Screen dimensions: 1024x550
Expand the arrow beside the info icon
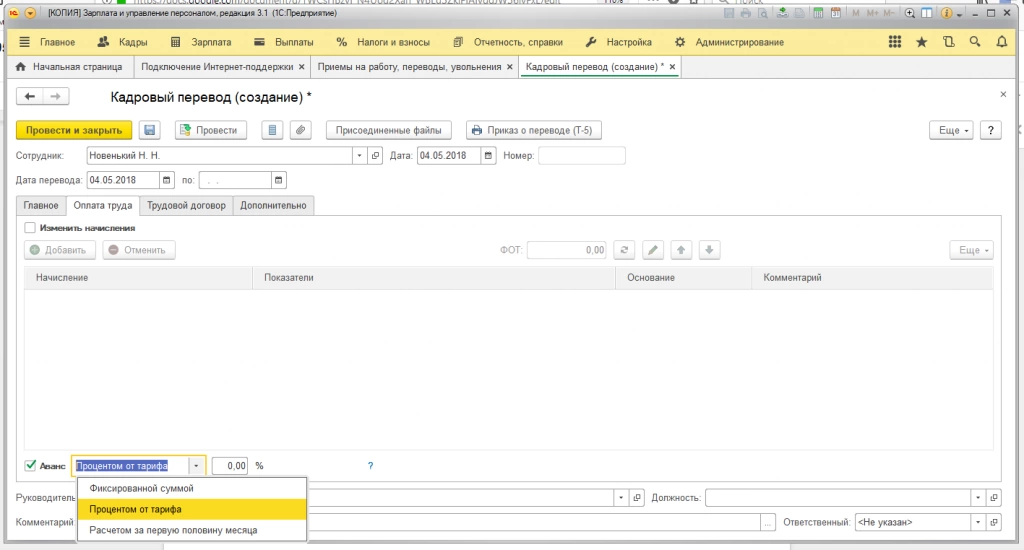pyautogui.click(x=959, y=14)
